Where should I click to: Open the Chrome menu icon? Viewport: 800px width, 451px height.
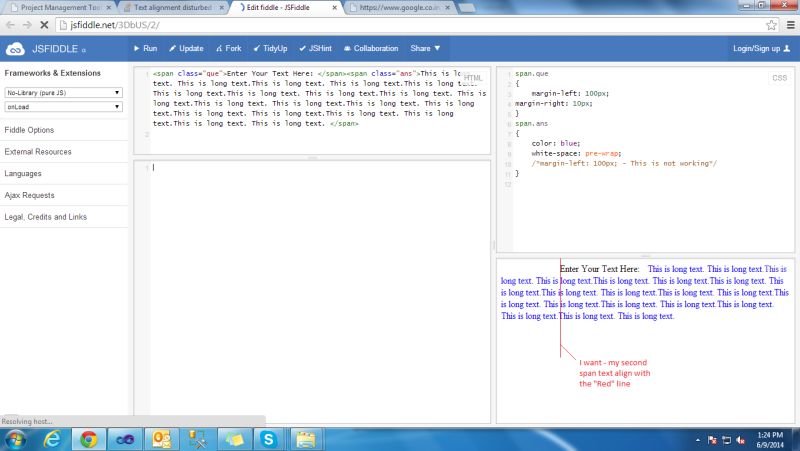[x=791, y=24]
